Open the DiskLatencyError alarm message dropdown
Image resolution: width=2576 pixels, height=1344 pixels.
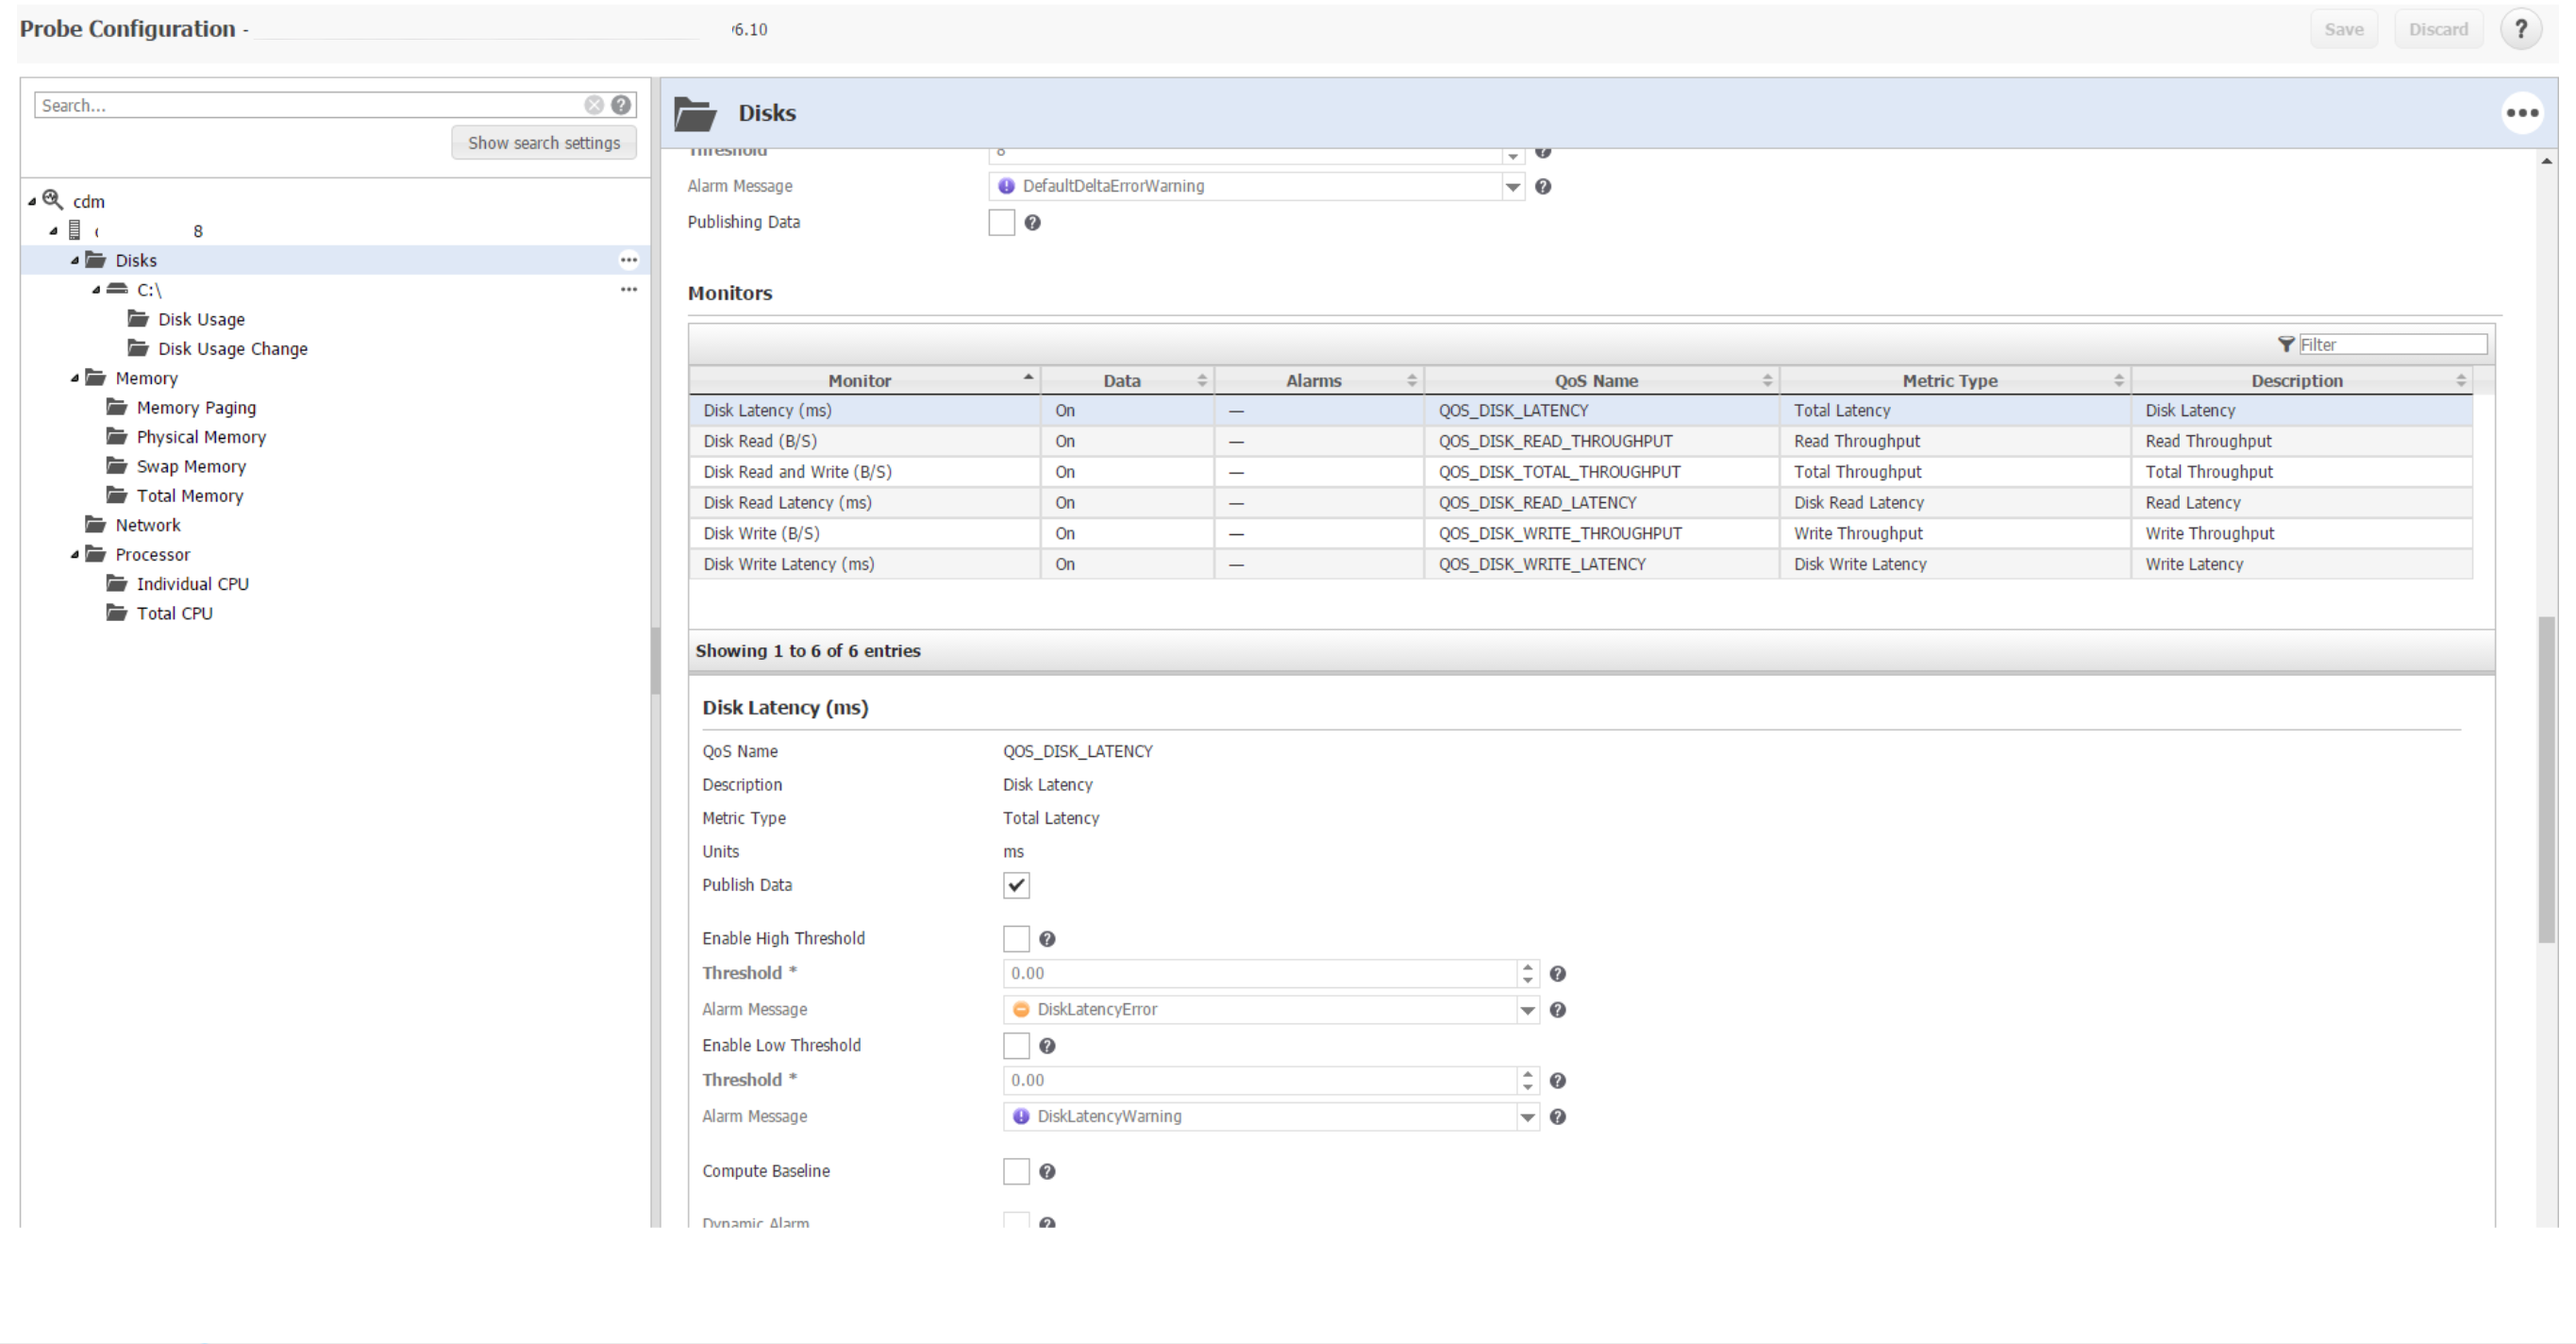pyautogui.click(x=1527, y=1010)
